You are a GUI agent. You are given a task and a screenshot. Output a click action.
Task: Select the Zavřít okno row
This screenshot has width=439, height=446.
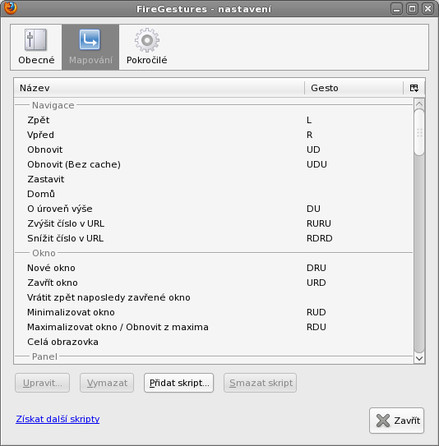[213, 283]
